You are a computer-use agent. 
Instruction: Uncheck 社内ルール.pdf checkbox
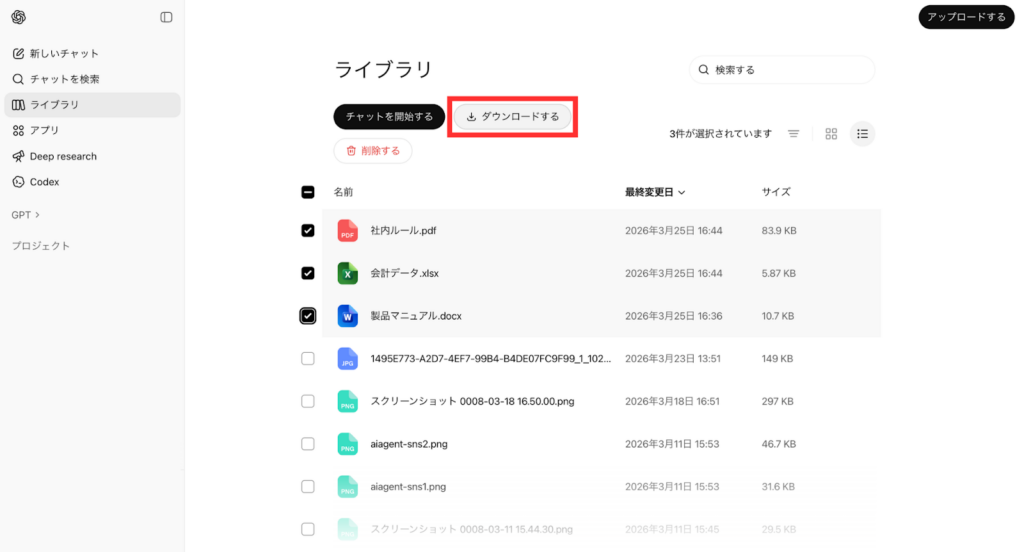(x=308, y=231)
